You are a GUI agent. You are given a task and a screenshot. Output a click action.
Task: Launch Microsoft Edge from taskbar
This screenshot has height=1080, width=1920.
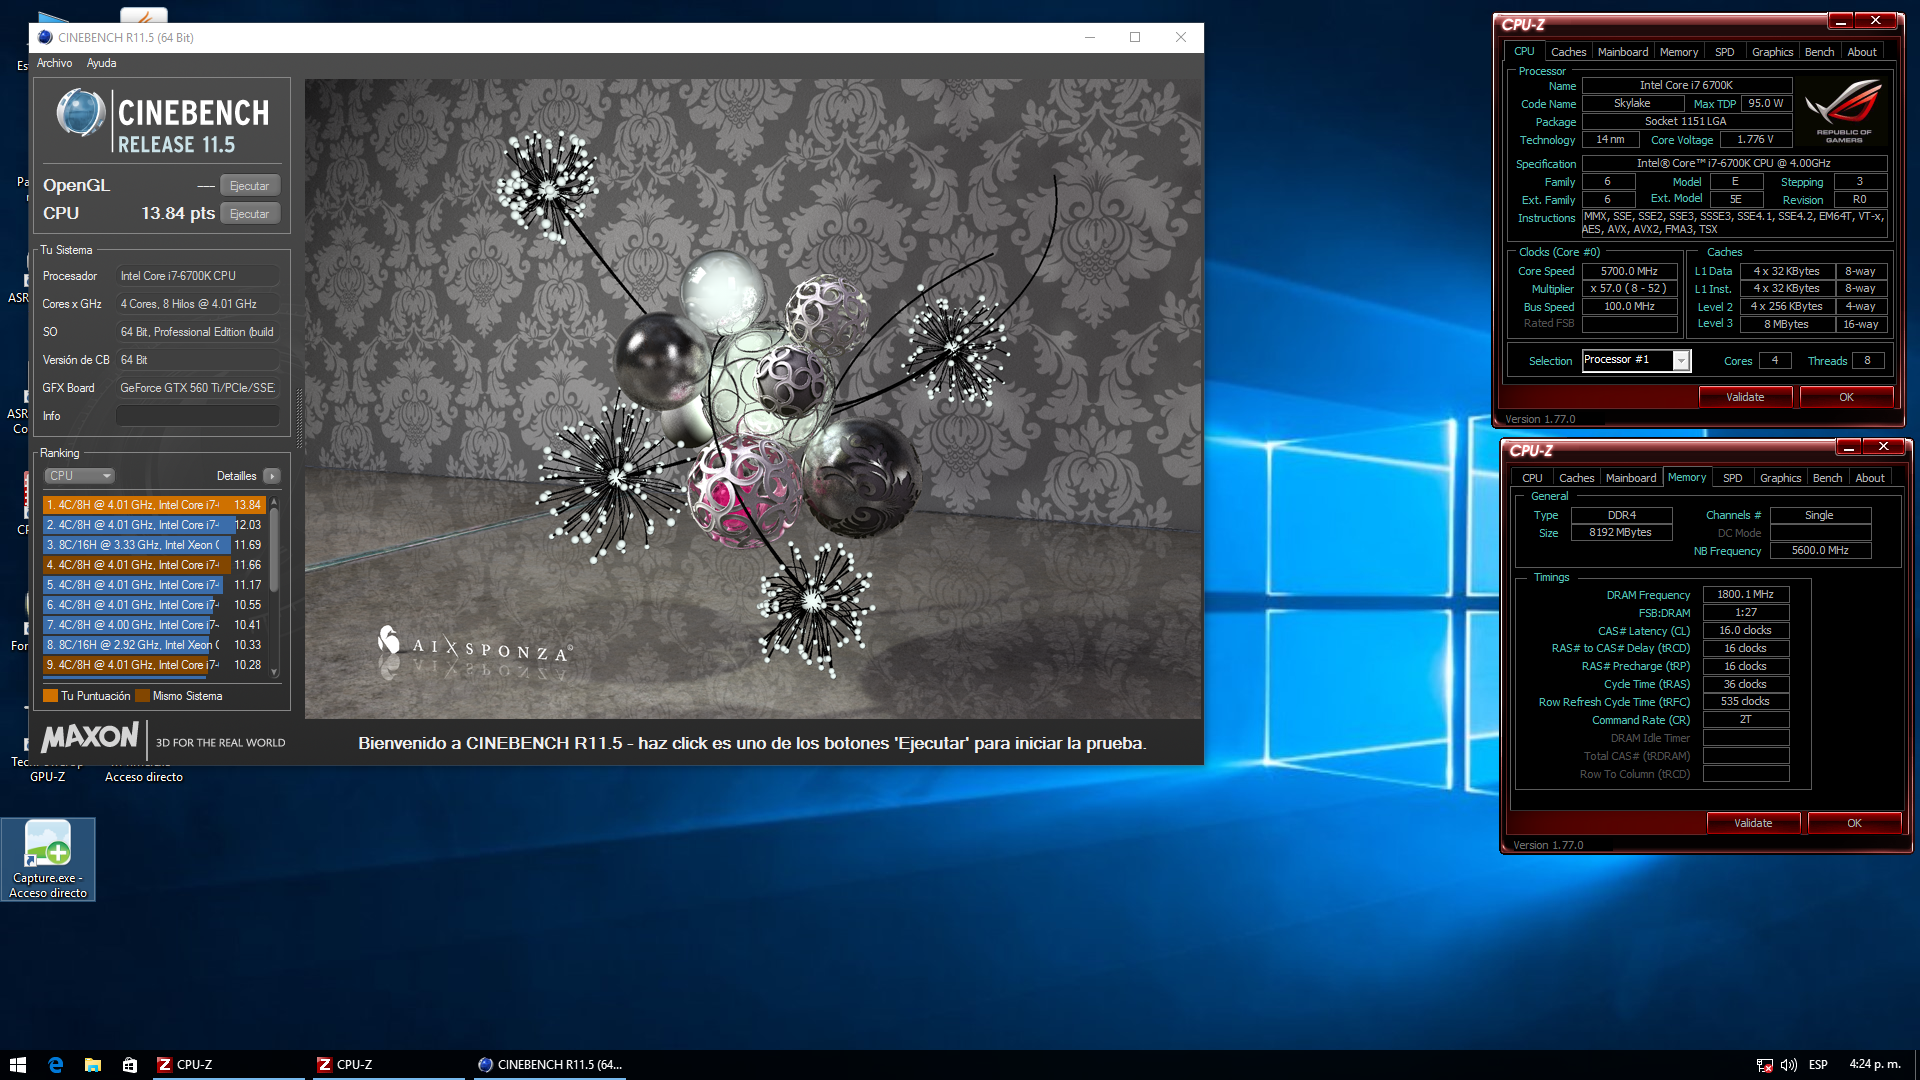(x=56, y=1065)
